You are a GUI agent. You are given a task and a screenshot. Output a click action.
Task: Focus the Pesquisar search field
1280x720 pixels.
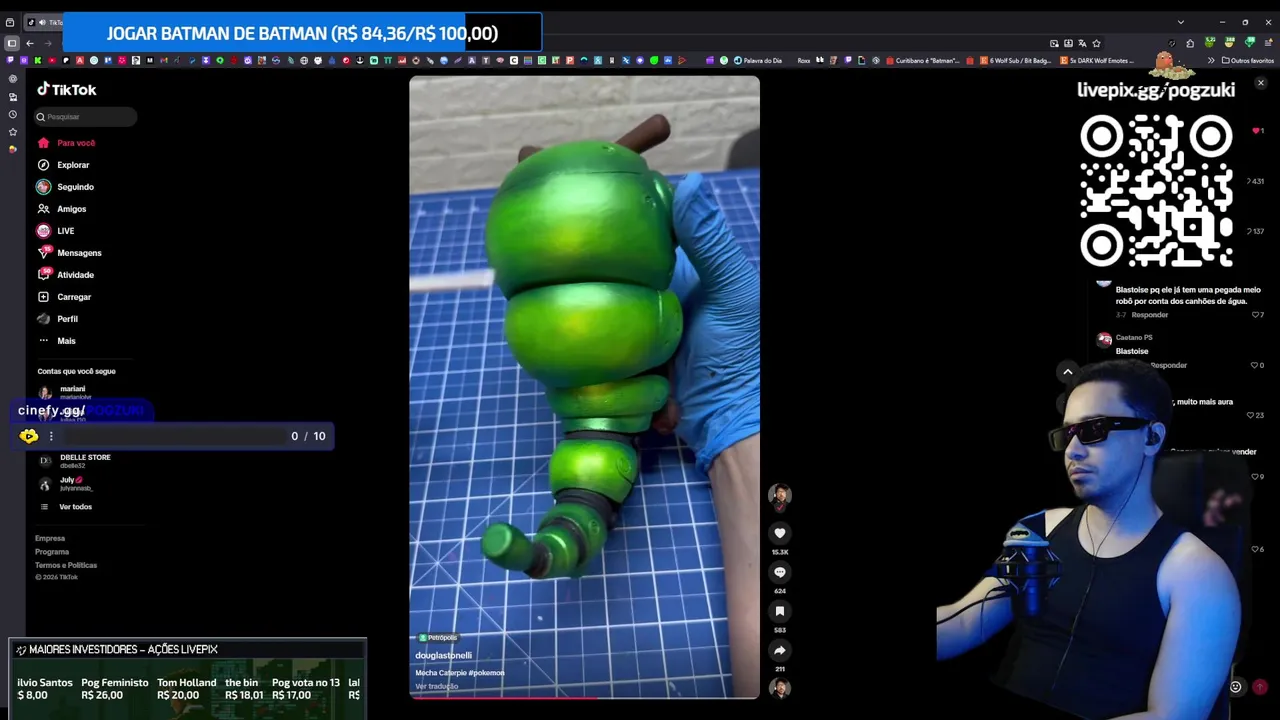(85, 117)
